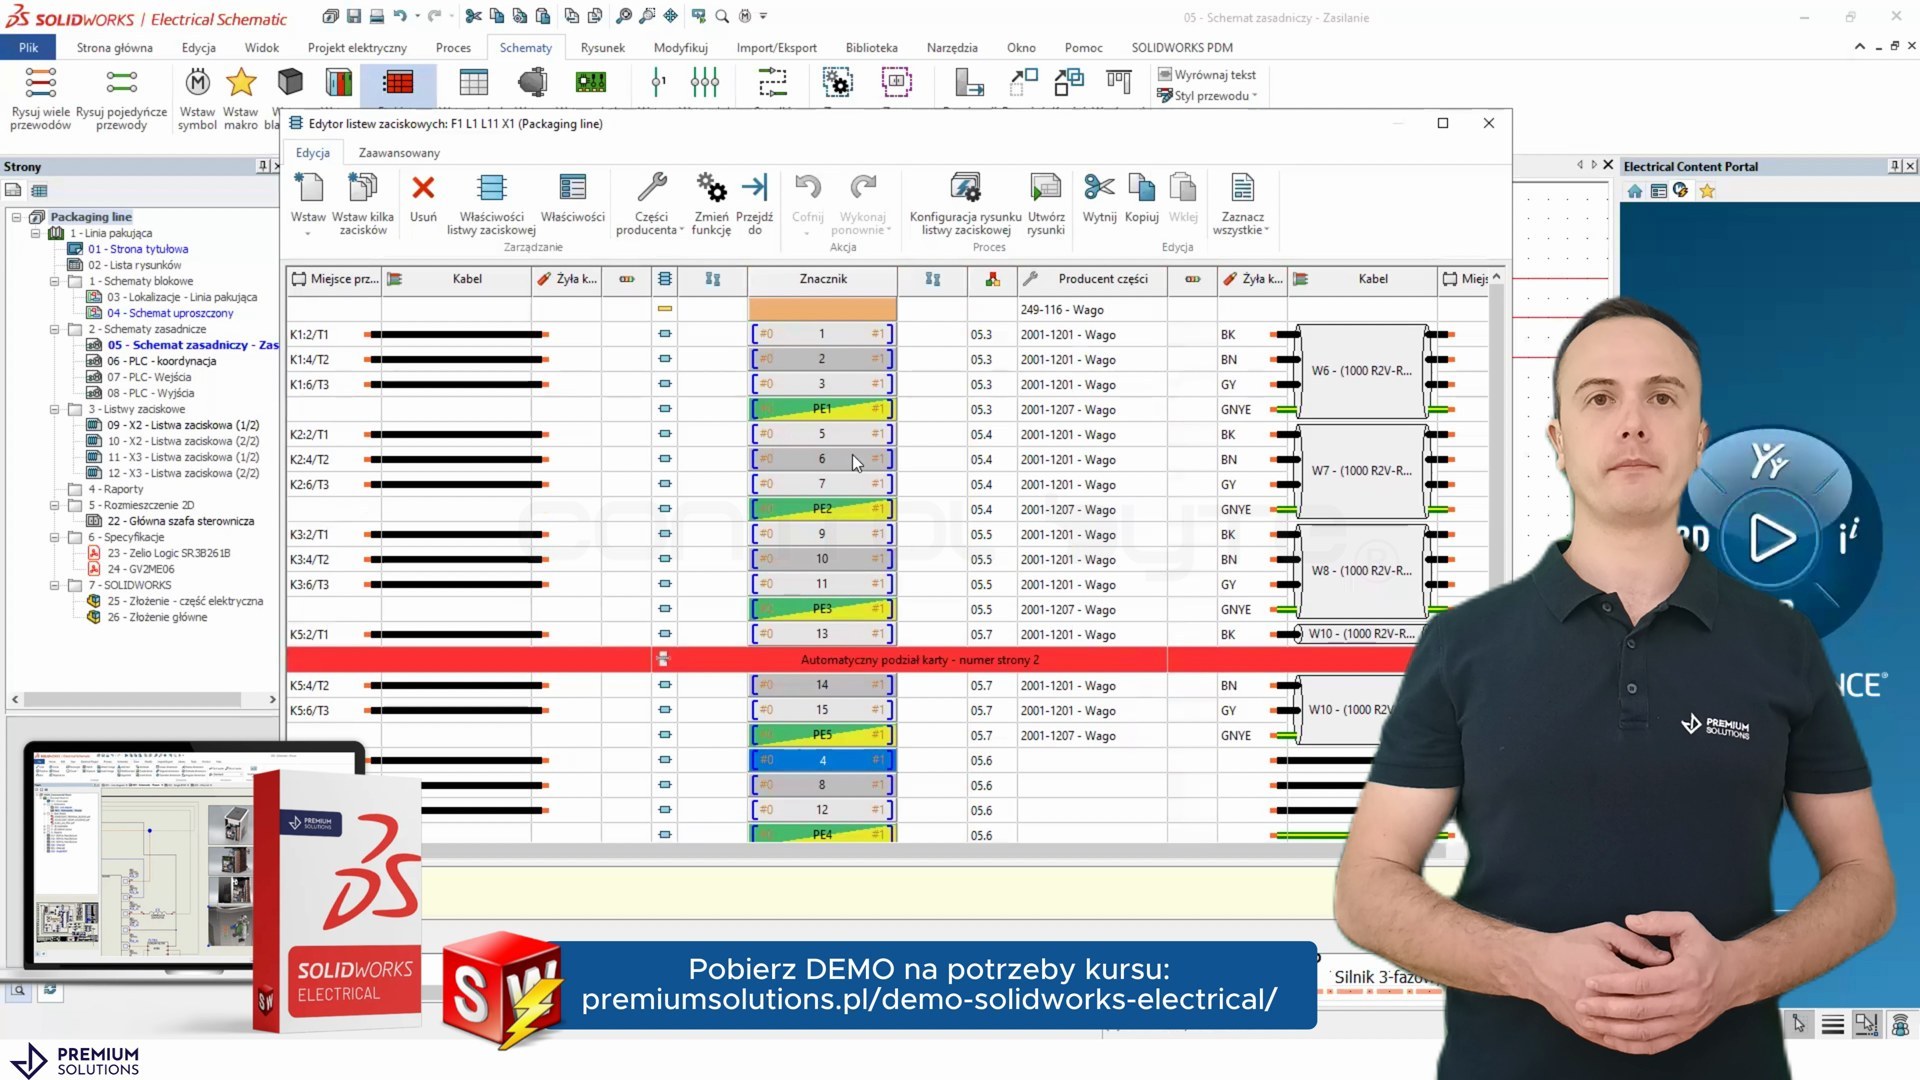Switch to Strona główna ribbon tab
The height and width of the screenshot is (1080, 1920).
pyautogui.click(x=114, y=47)
